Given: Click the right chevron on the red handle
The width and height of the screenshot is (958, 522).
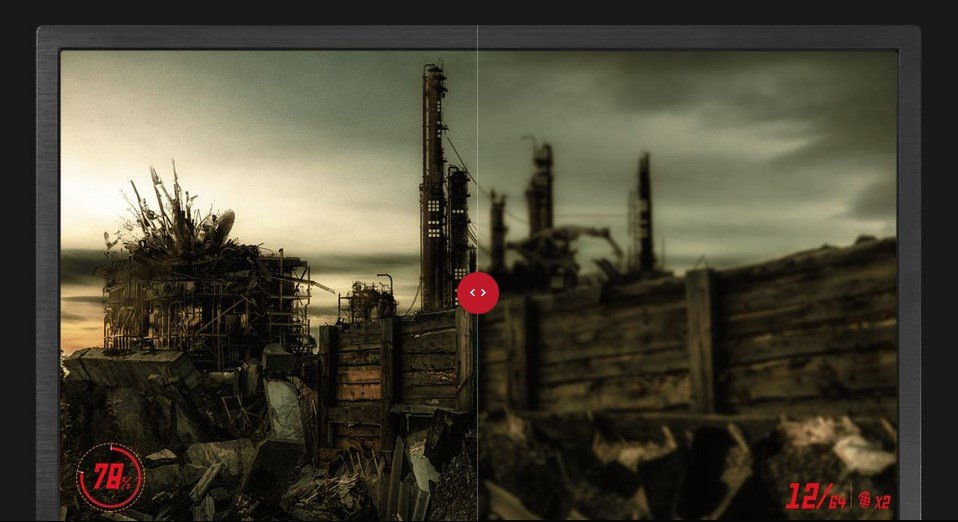Looking at the screenshot, I should [x=483, y=293].
